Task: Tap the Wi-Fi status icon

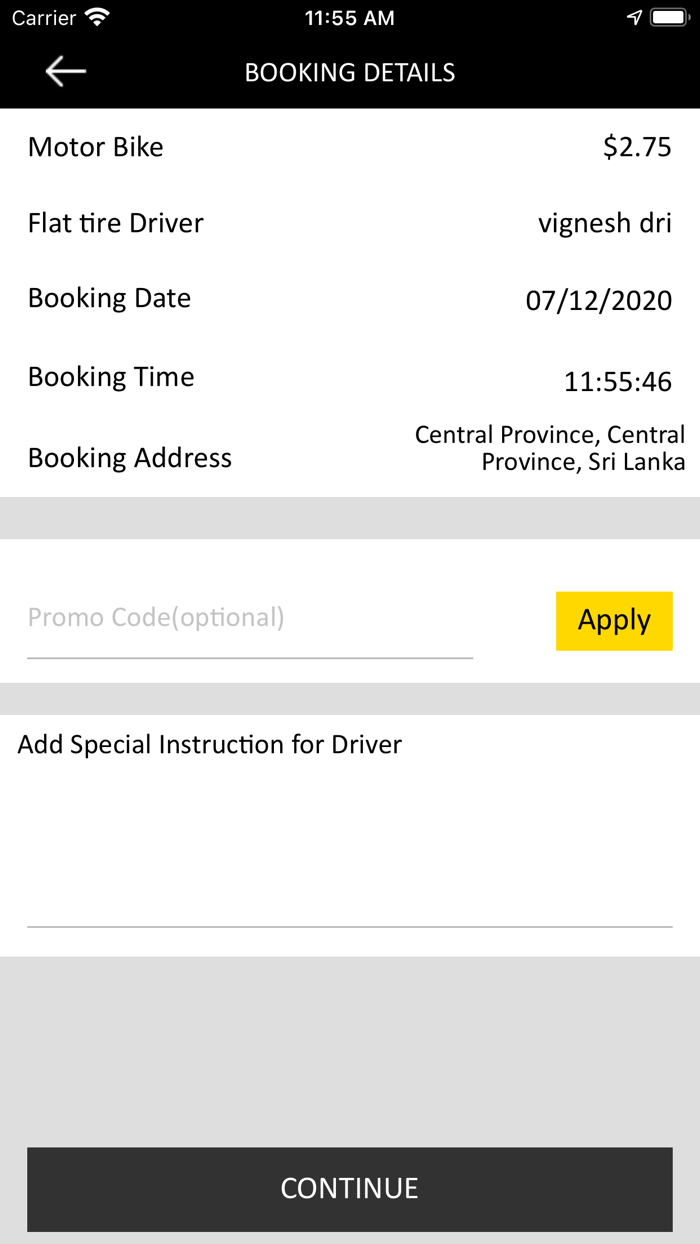Action: tap(97, 18)
